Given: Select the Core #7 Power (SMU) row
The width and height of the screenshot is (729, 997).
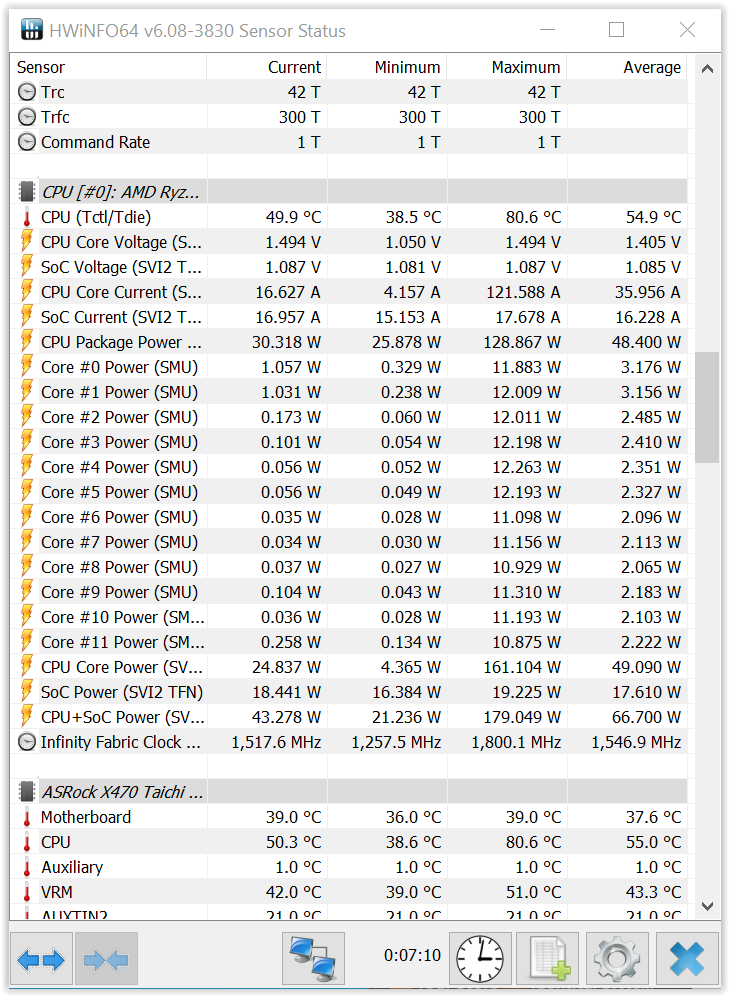Looking at the screenshot, I should pyautogui.click(x=349, y=542).
